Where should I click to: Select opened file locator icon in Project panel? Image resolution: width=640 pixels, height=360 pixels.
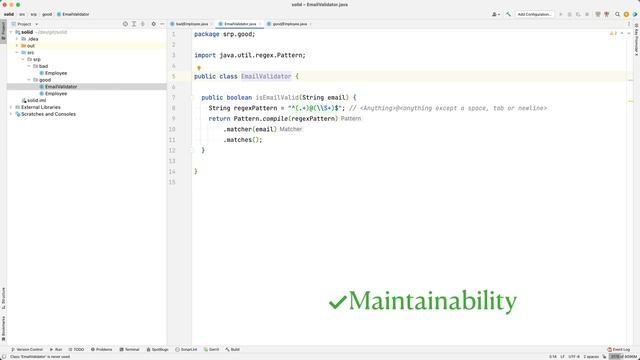(x=125, y=24)
